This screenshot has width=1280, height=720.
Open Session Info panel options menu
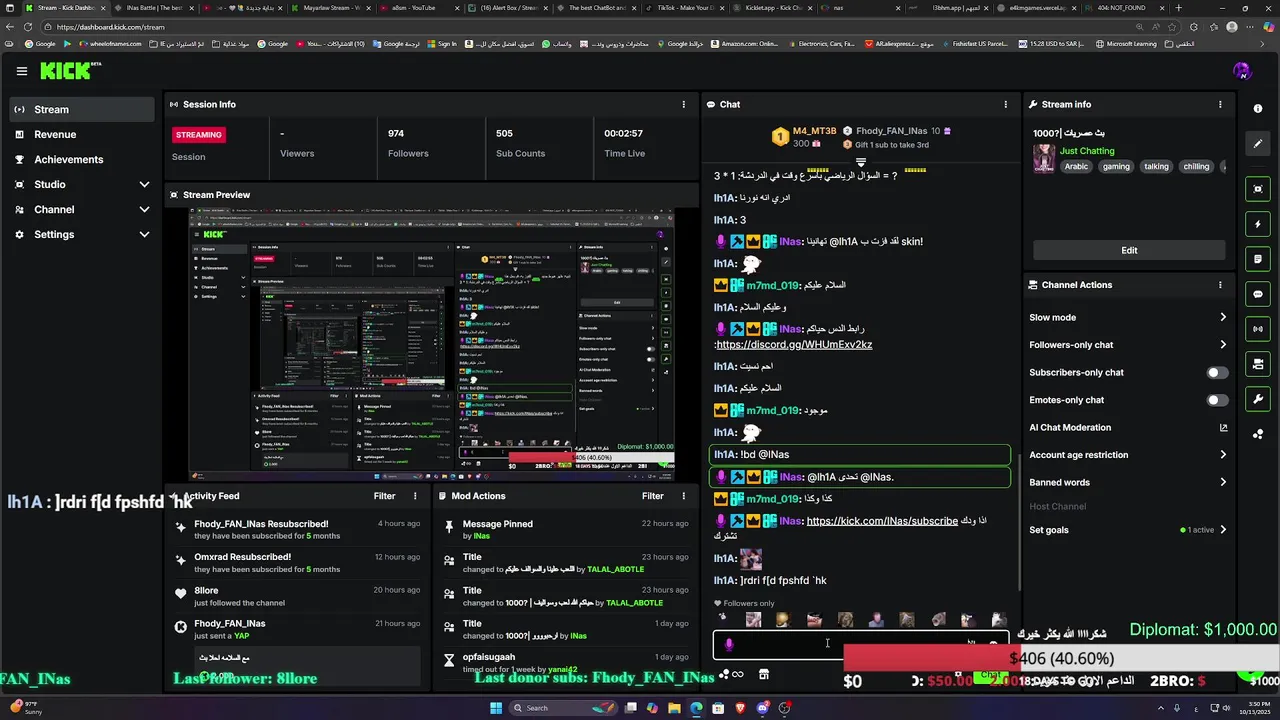tap(684, 104)
